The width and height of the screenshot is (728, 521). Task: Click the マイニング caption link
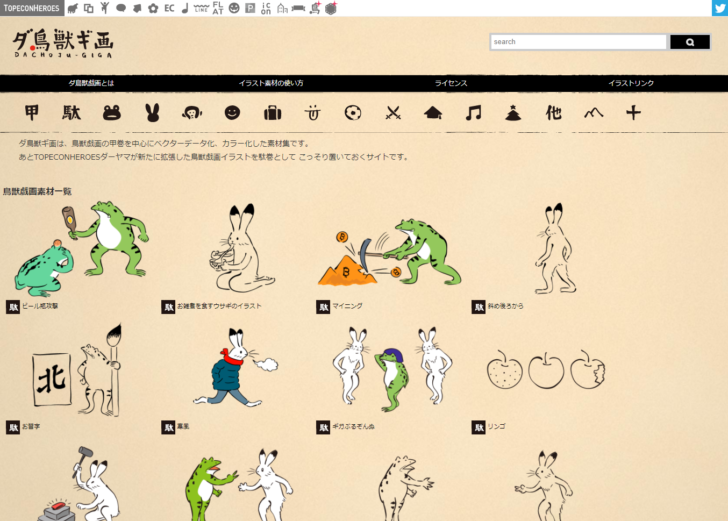pyautogui.click(x=347, y=306)
